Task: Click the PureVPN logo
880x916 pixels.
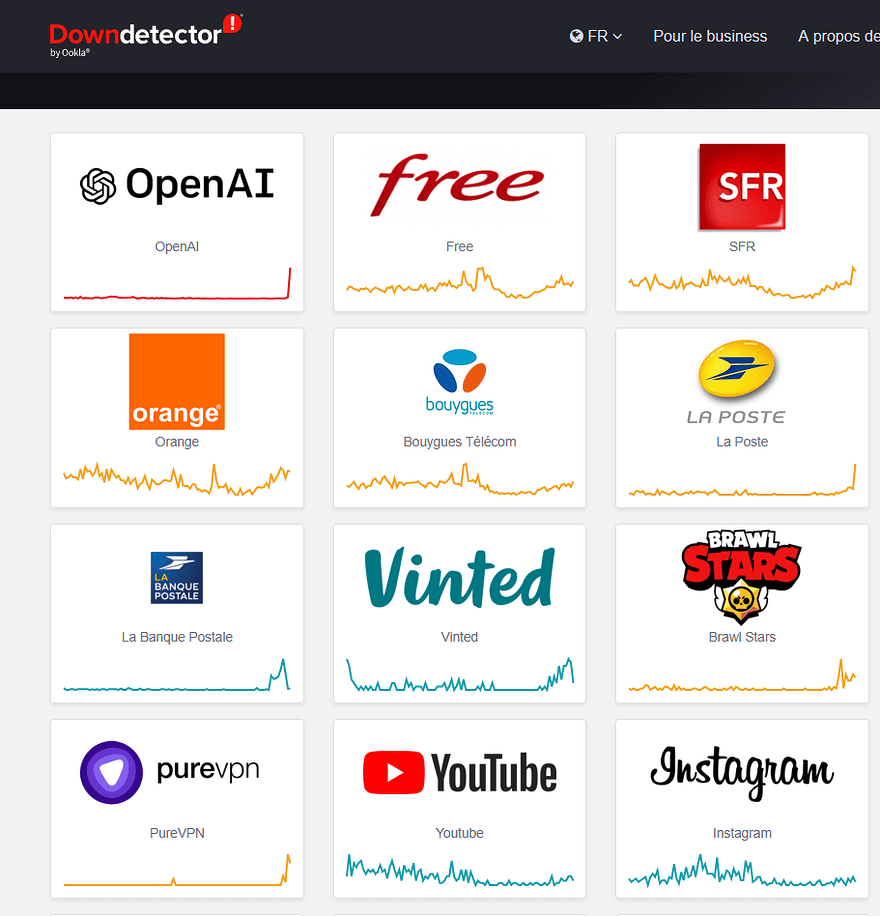Action: click(x=177, y=772)
